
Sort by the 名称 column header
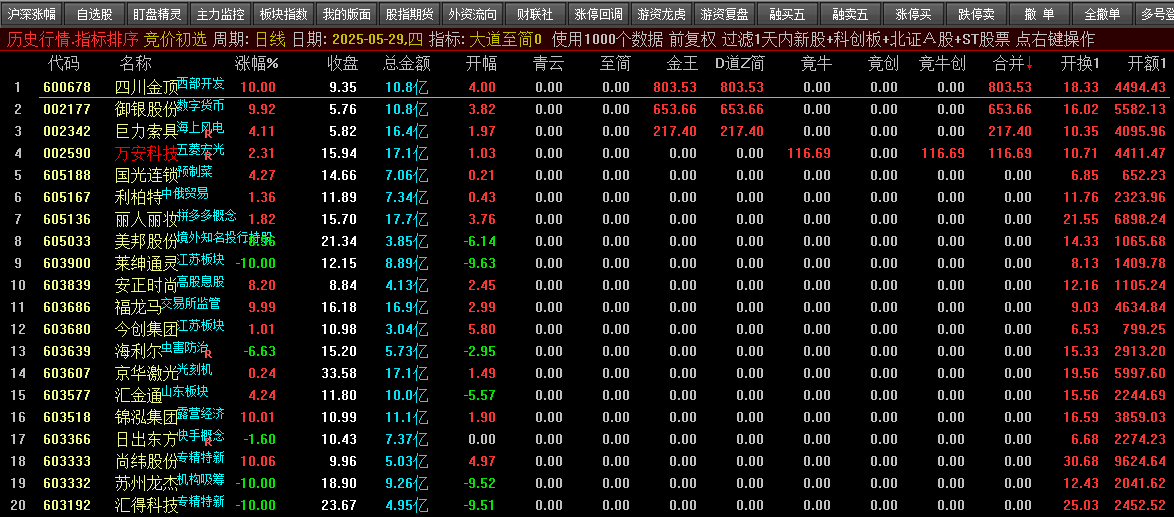tap(135, 63)
